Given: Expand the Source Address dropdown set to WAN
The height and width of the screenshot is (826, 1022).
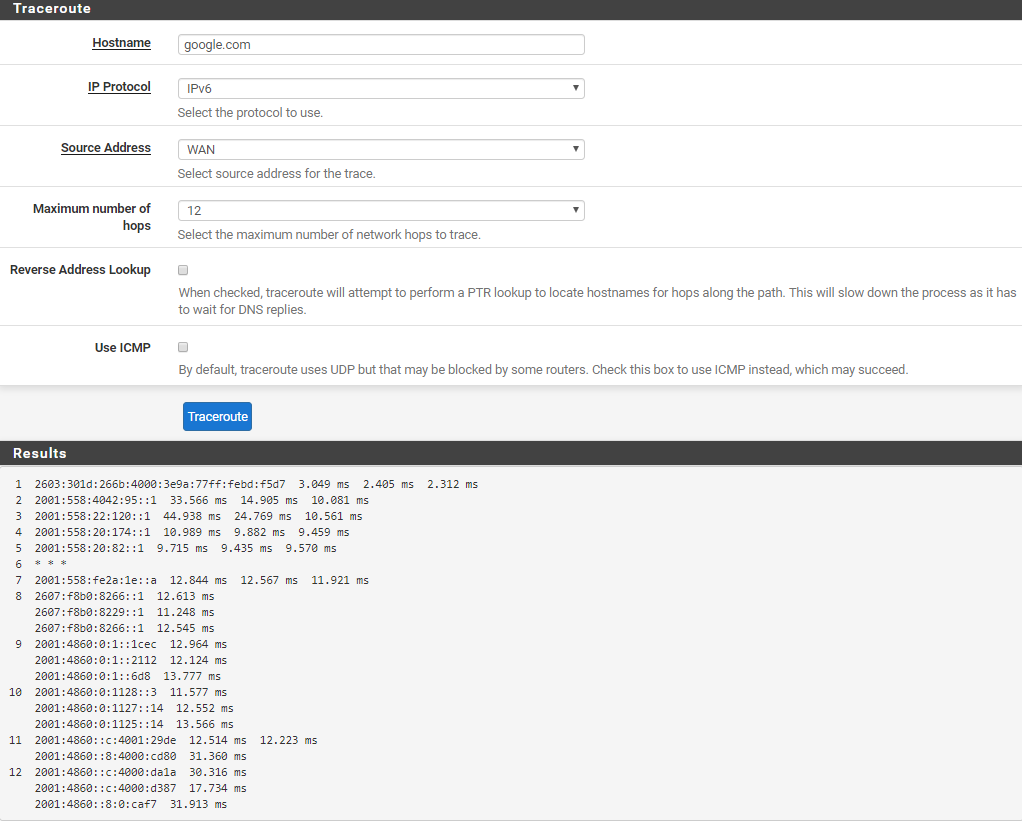Looking at the screenshot, I should tap(380, 149).
